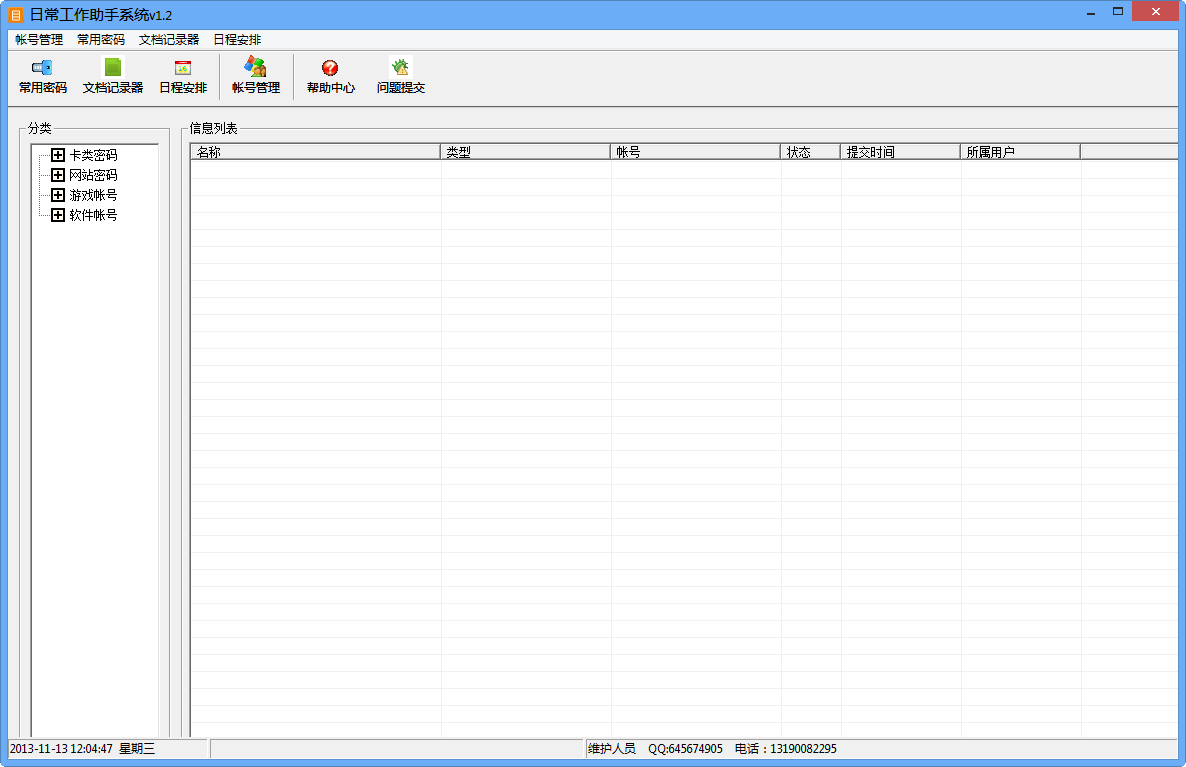Expand the 游戏帐号 tree node
This screenshot has height=767, width=1186.
pyautogui.click(x=57, y=195)
